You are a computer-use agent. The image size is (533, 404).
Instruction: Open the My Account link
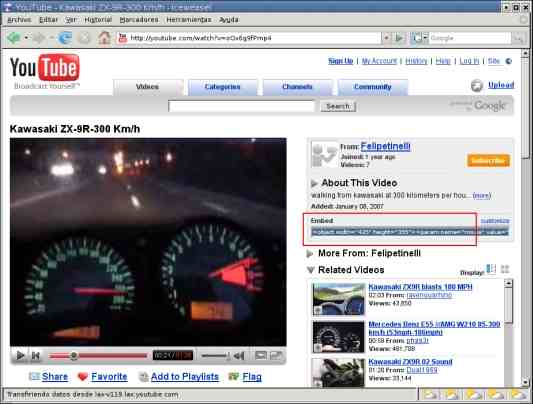point(379,61)
